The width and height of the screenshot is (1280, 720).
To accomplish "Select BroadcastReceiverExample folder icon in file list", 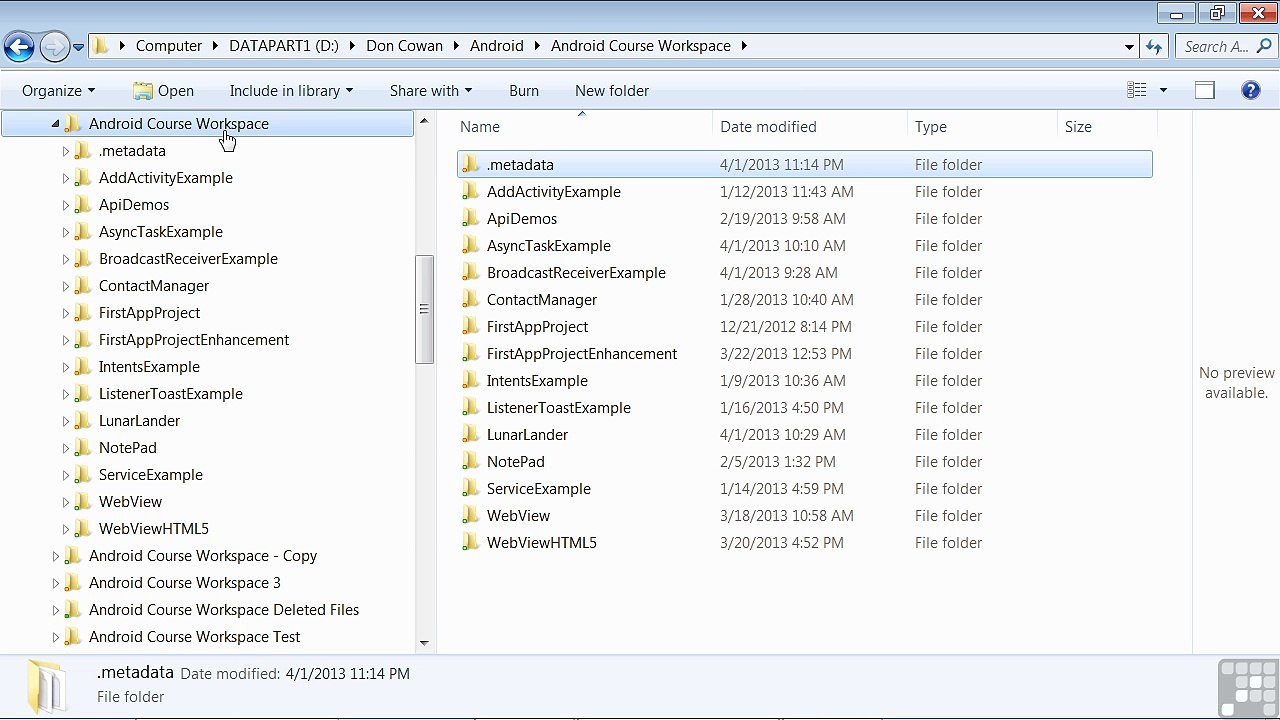I will [x=471, y=273].
